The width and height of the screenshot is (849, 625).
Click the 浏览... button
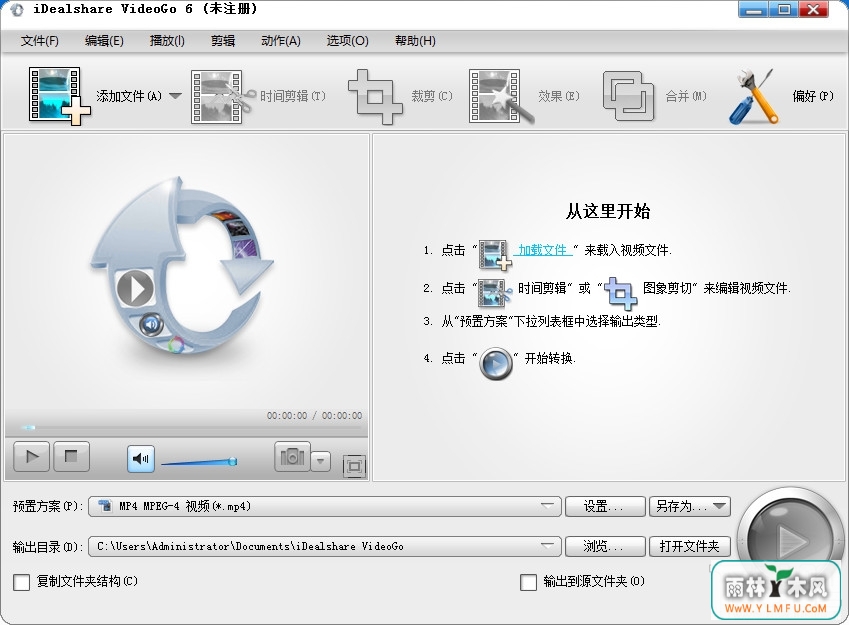tap(605, 546)
